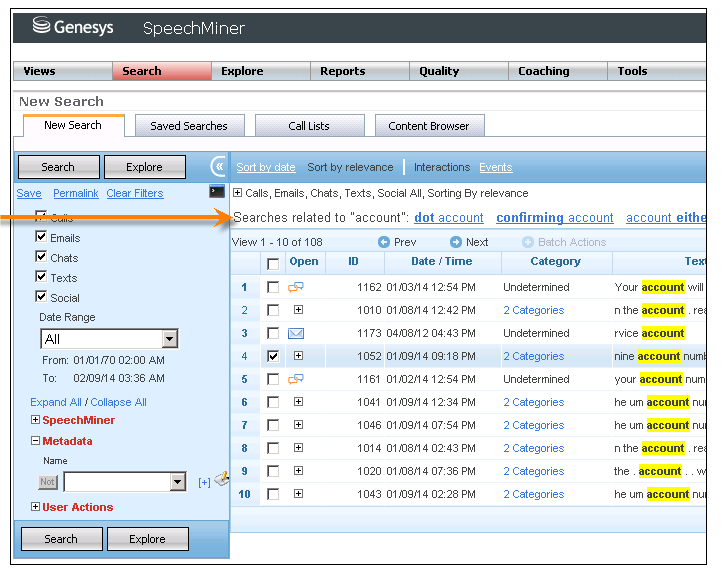Expand the User Actions section
Screen dimensions: 723x573
36,508
